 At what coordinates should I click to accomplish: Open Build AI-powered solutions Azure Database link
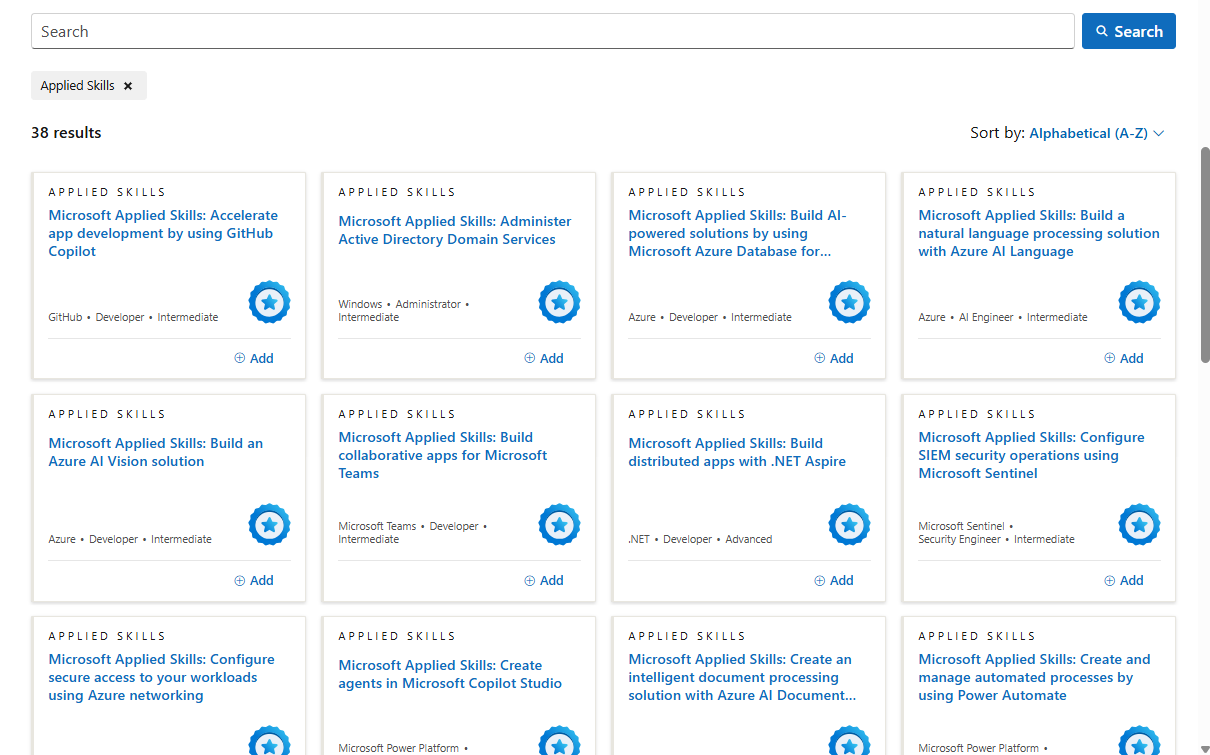pos(738,233)
